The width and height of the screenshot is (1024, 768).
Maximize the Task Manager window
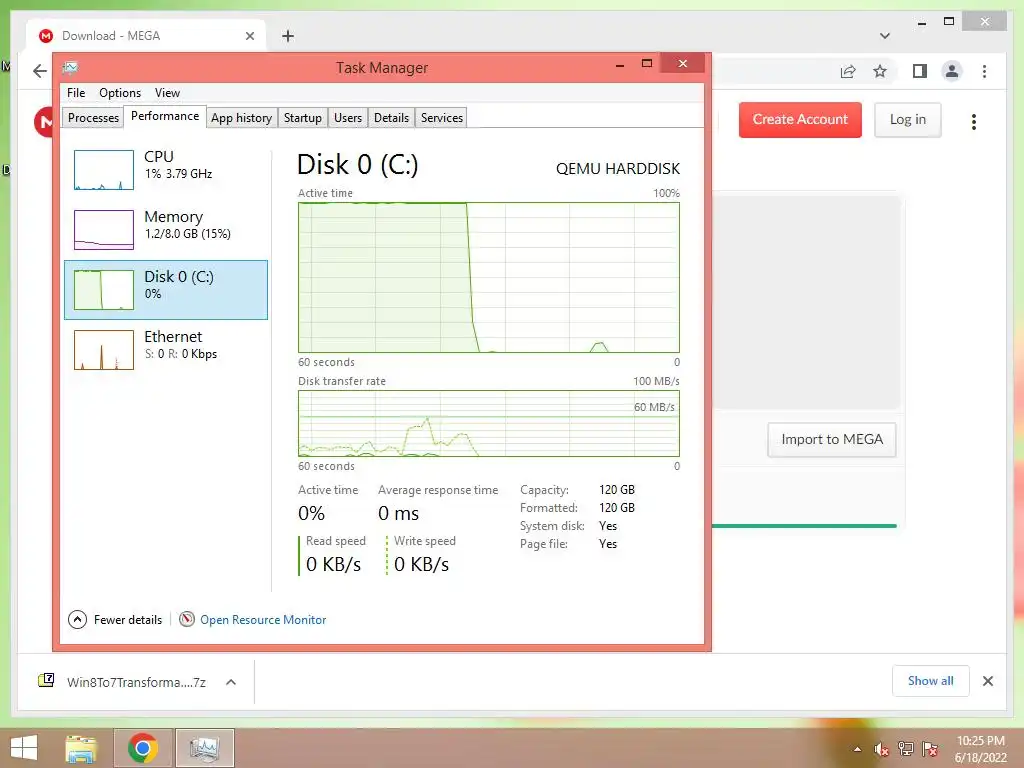(x=647, y=63)
